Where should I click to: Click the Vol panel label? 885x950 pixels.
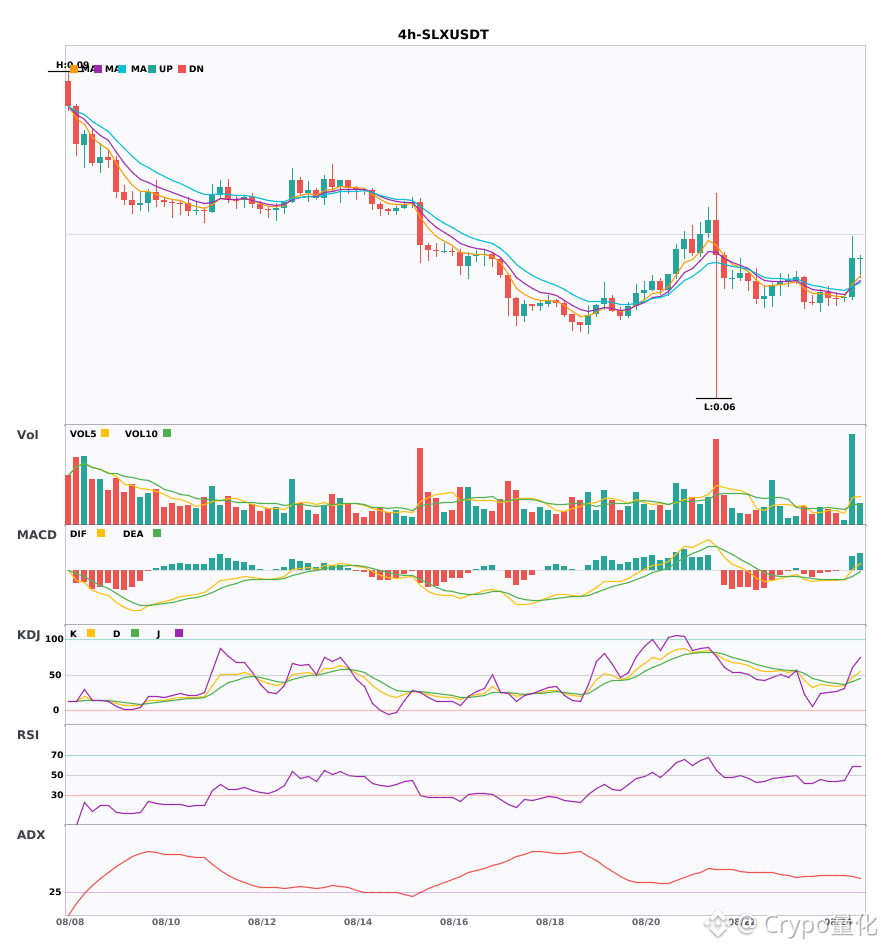27,435
